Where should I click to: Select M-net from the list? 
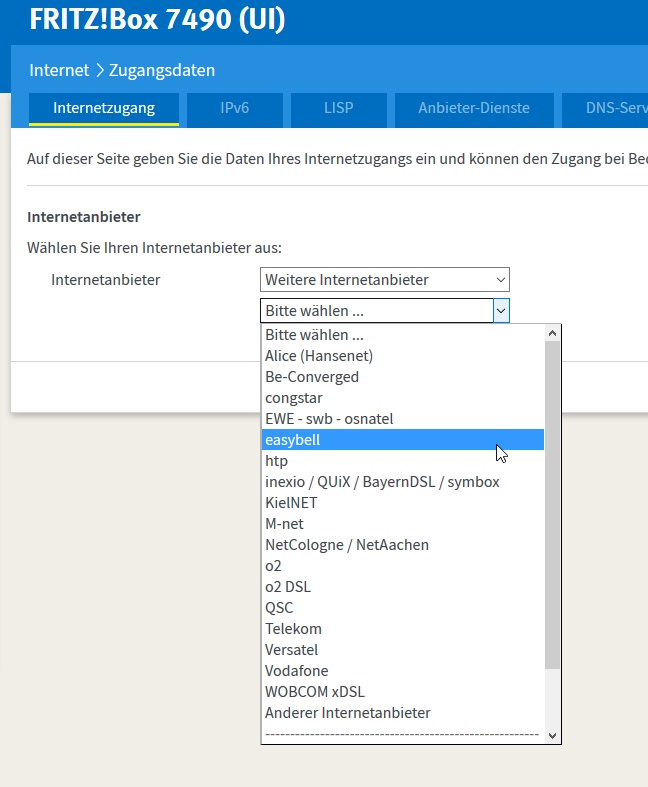tap(403, 524)
